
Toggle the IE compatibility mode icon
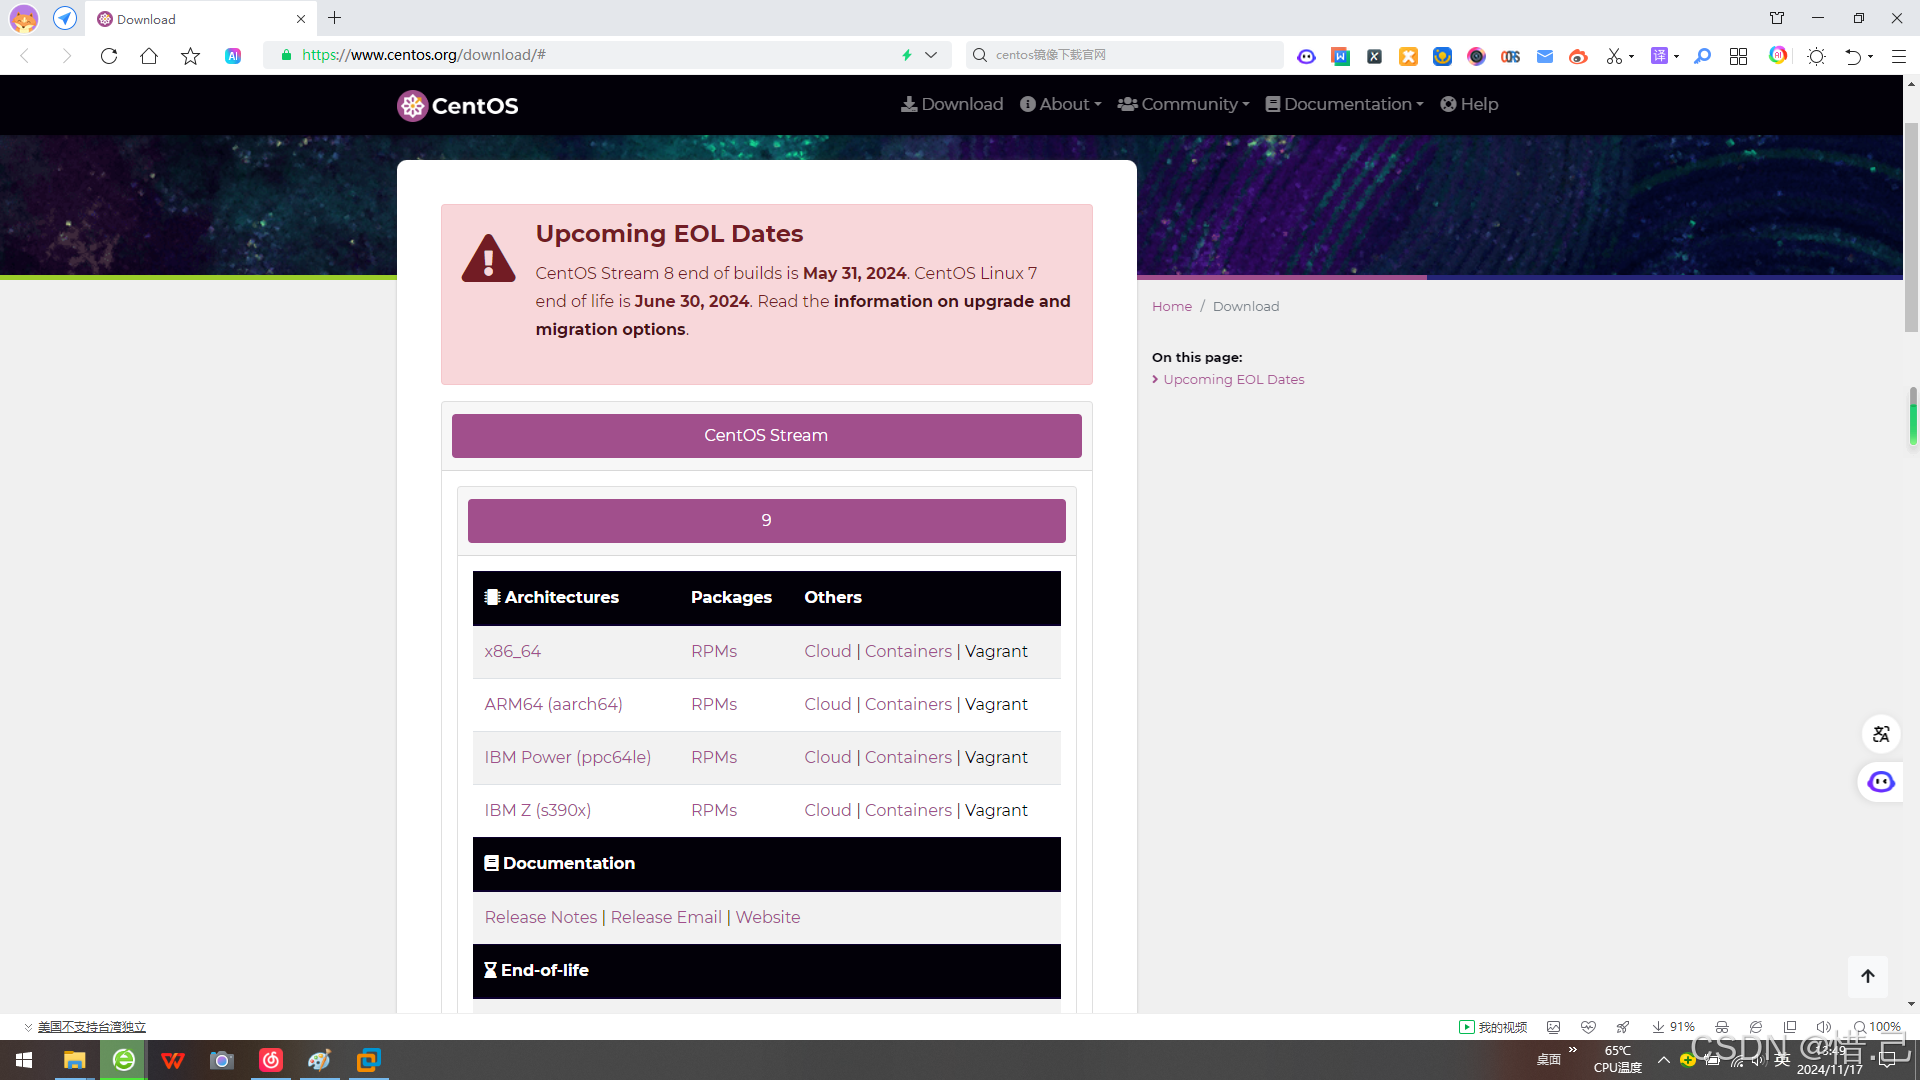(1756, 1027)
